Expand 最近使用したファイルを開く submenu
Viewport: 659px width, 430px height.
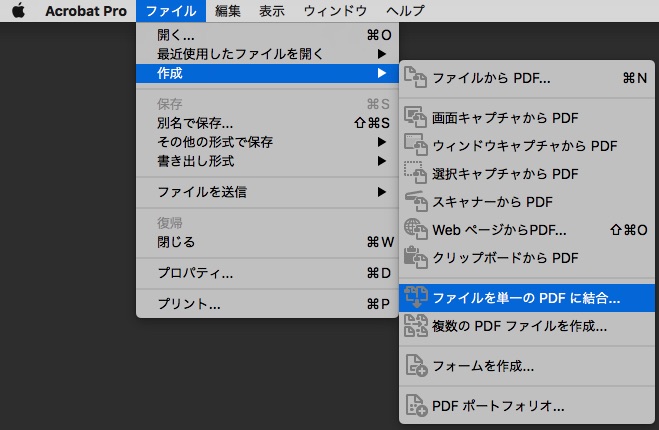pyautogui.click(x=267, y=54)
